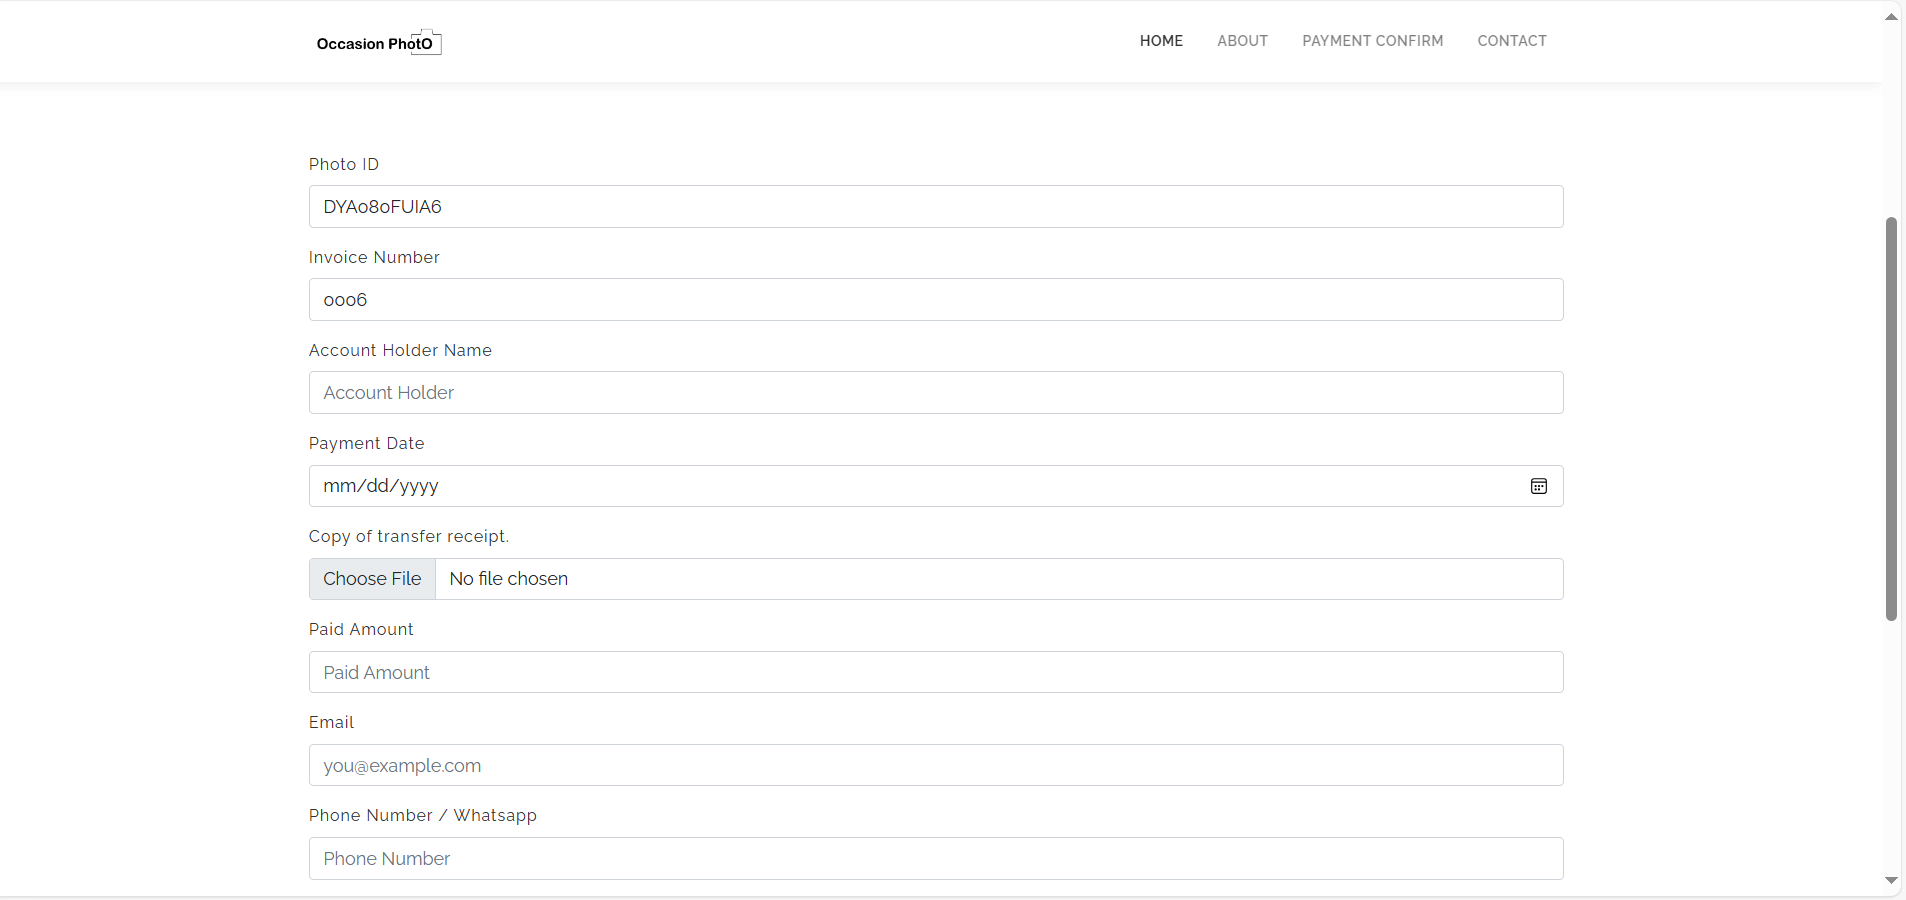Focus the Photo ID field
This screenshot has width=1906, height=900.
coord(935,207)
